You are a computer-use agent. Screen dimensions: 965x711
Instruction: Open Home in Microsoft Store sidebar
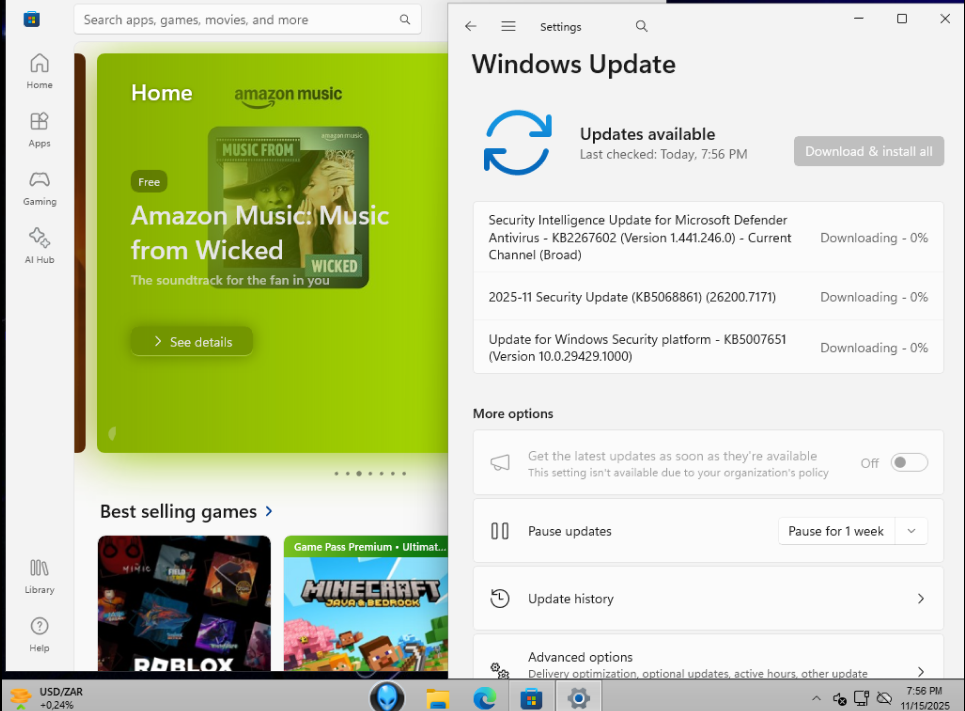[x=39, y=71]
